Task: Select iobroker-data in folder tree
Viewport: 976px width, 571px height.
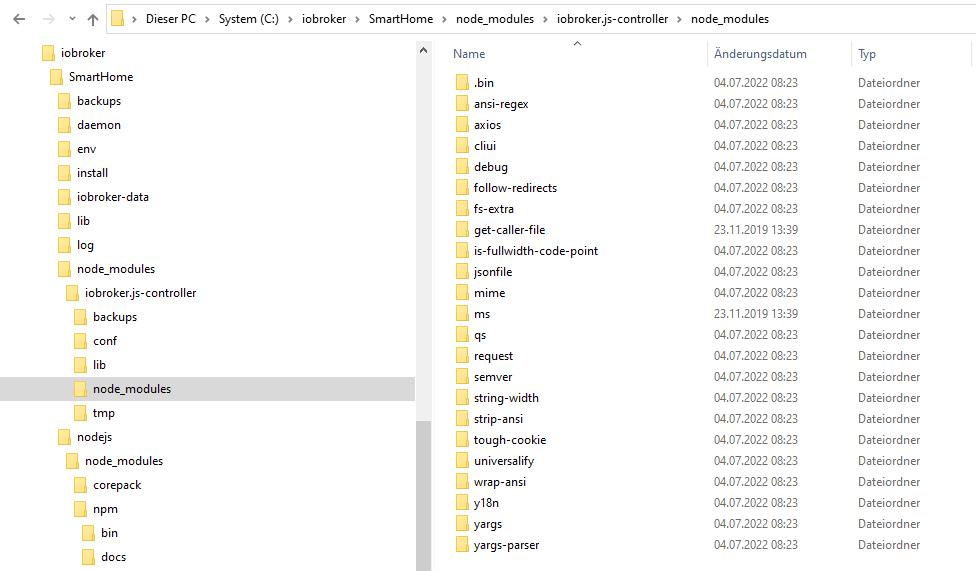Action: pos(113,197)
